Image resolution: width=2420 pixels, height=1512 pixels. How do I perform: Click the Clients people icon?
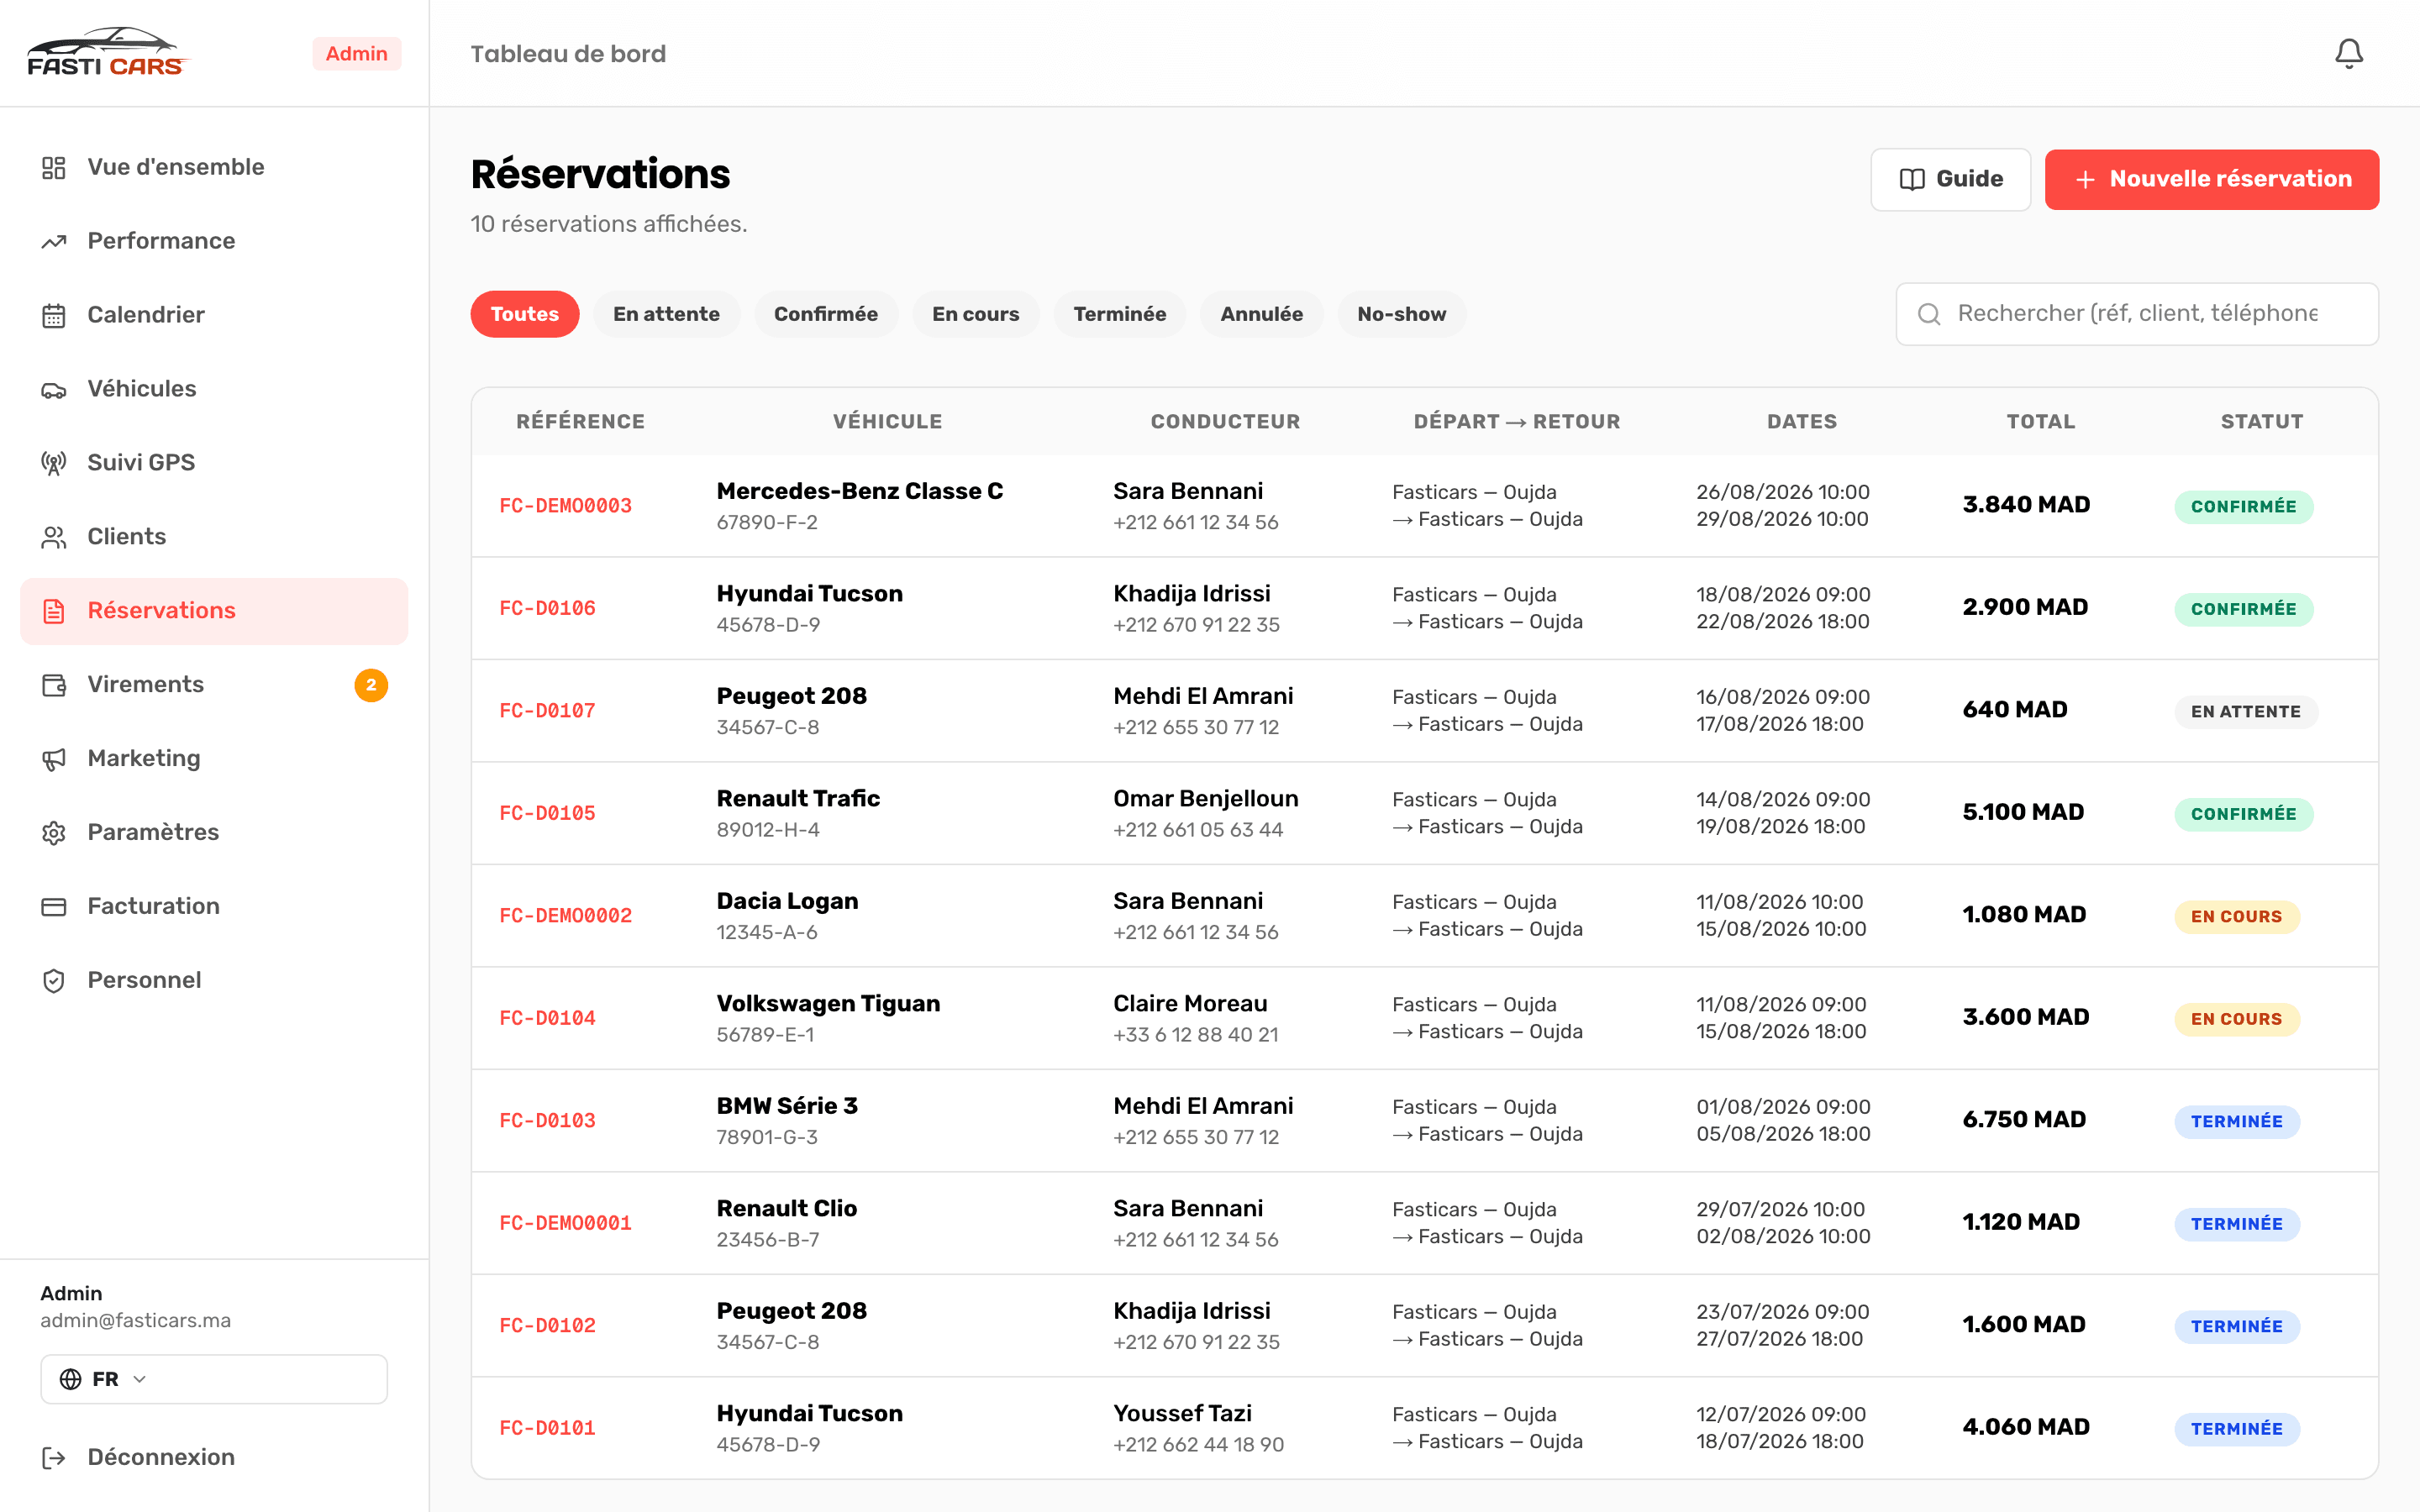point(54,537)
